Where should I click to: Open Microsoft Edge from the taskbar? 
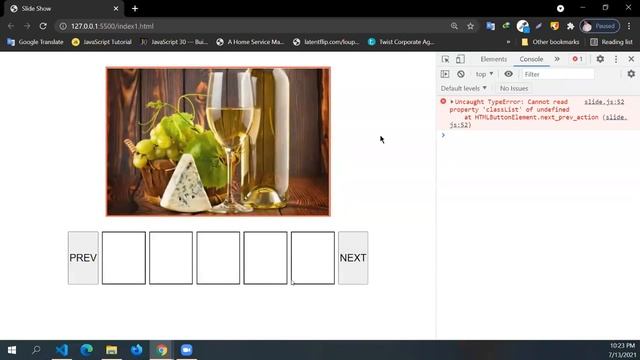click(87, 350)
